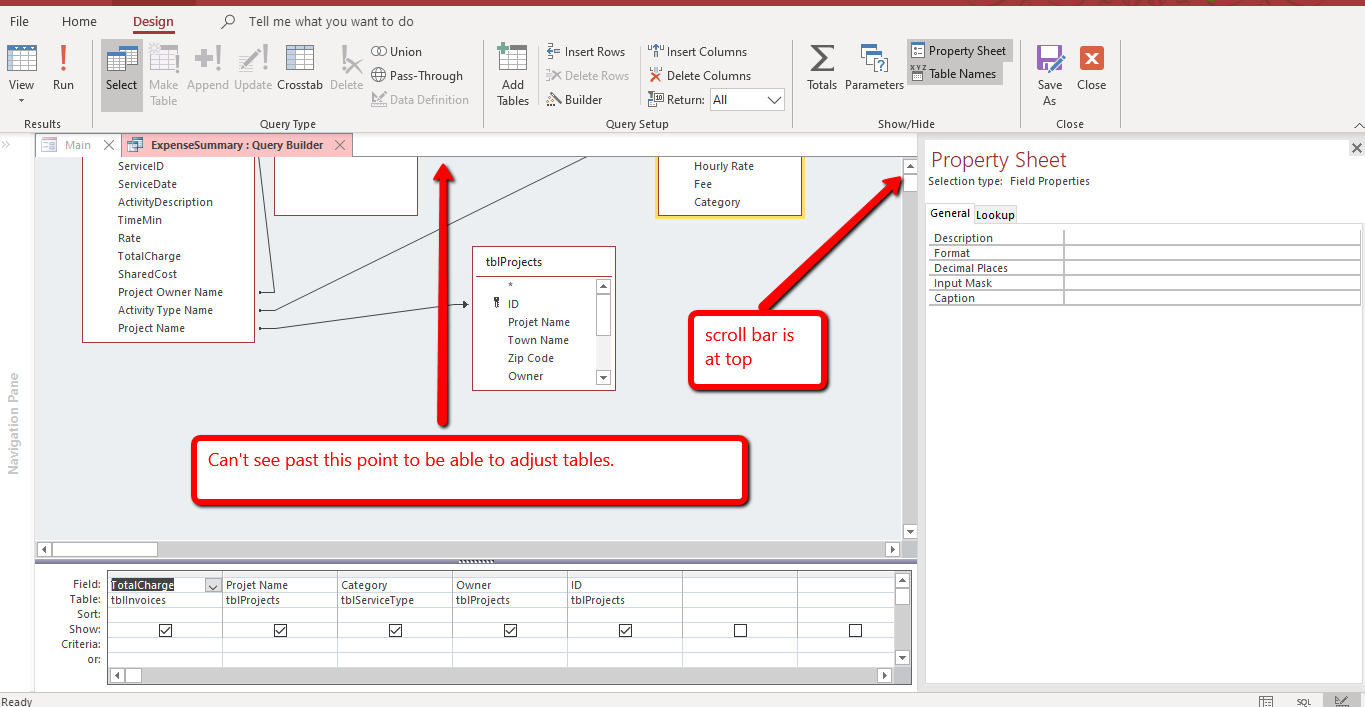This screenshot has width=1365, height=707.
Task: Click tblProjects field list scroll up arrow
Action: point(603,286)
